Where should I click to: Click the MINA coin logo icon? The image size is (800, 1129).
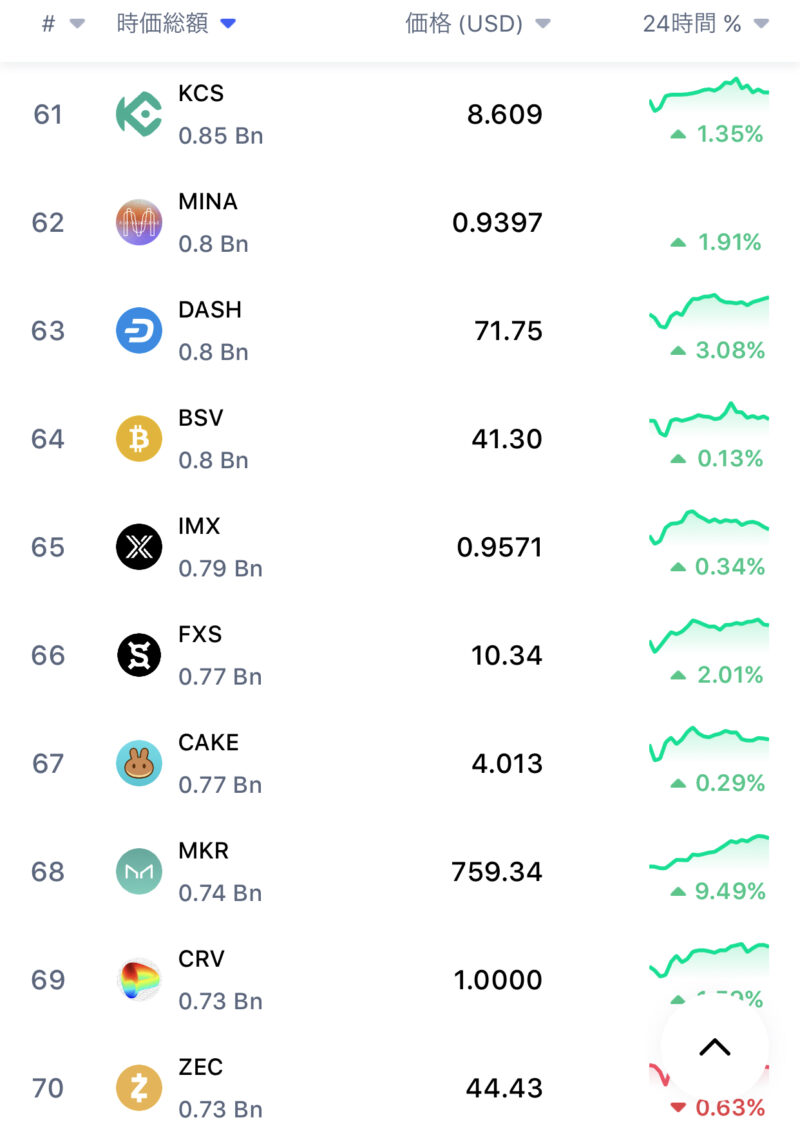(138, 222)
